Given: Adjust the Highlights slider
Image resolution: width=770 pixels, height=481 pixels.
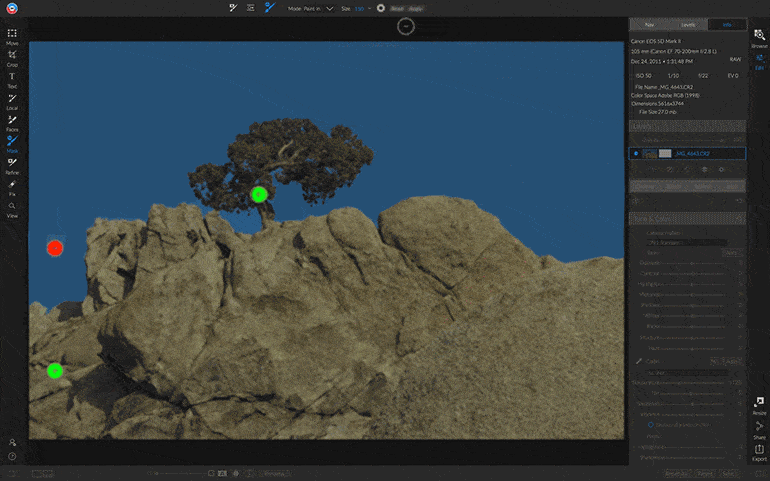Looking at the screenshot, I should click(x=693, y=284).
